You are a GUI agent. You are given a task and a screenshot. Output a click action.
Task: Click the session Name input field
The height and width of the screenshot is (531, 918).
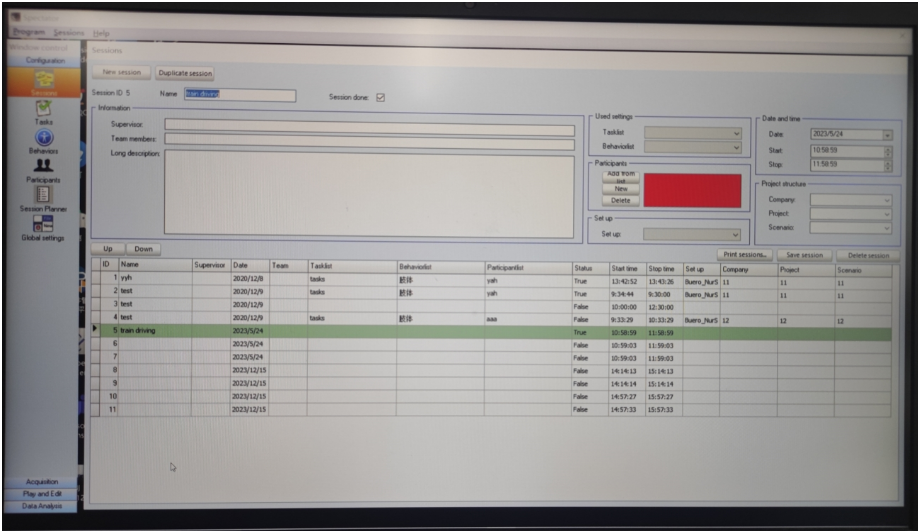pyautogui.click(x=240, y=95)
